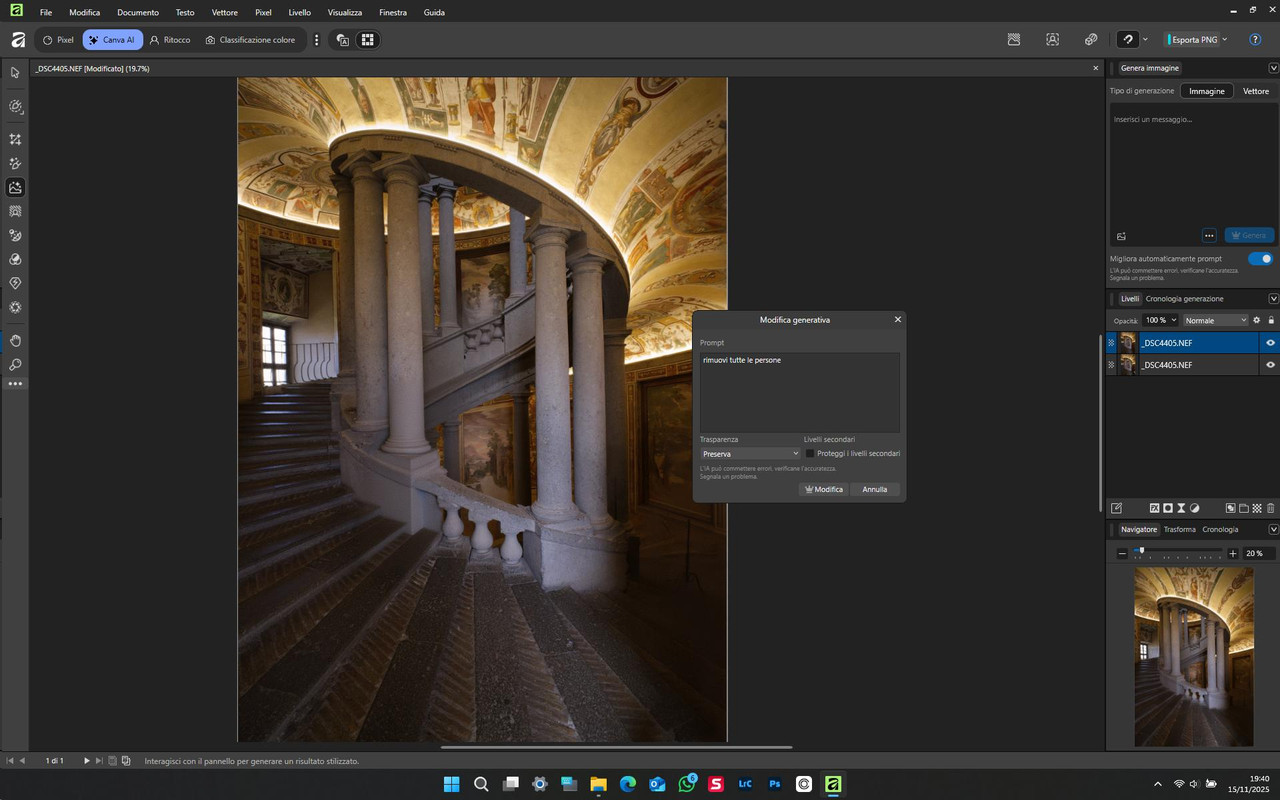The height and width of the screenshot is (800, 1280).
Task: Open the three-dot options beside Genera
Action: pos(1209,236)
